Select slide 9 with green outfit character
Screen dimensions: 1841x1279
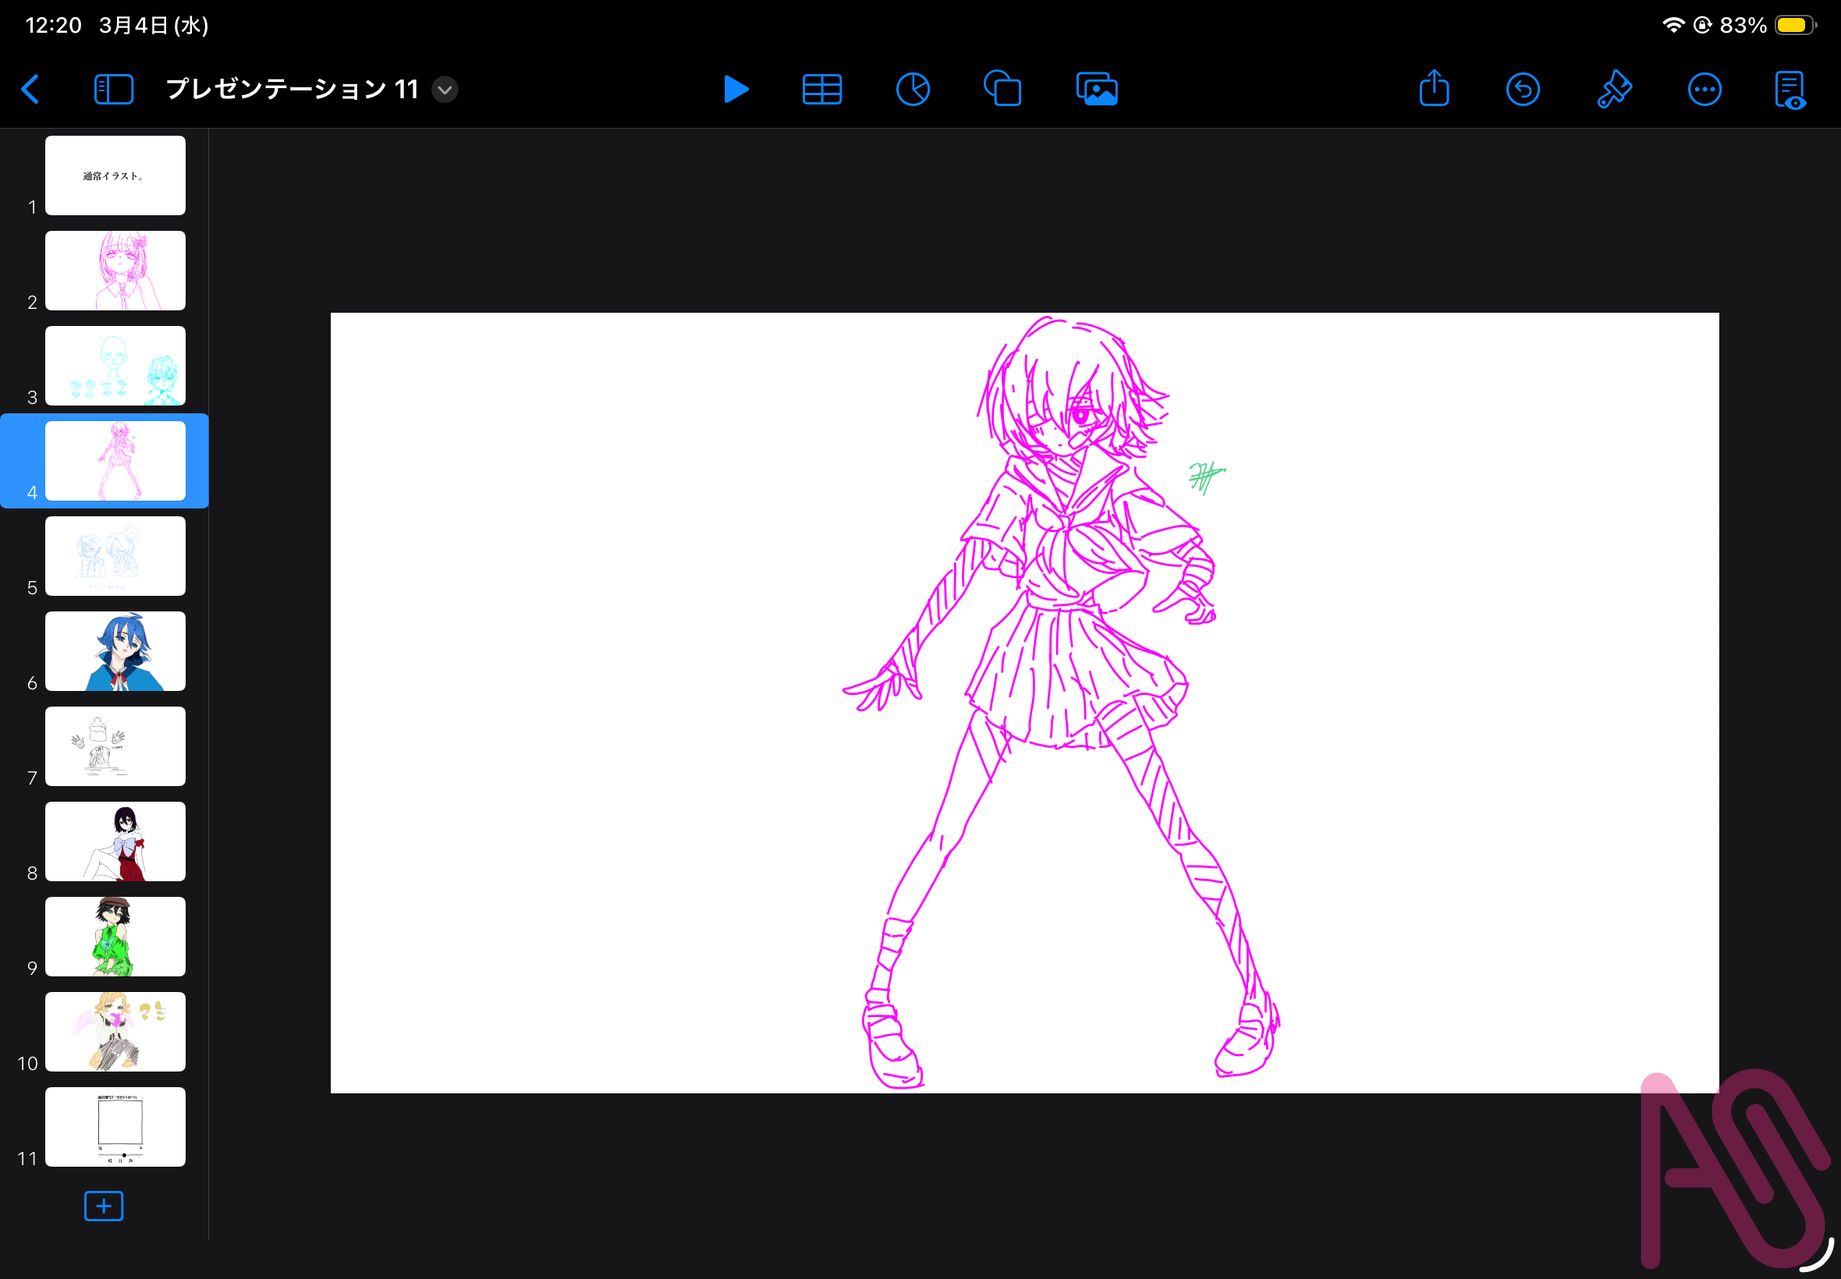(115, 937)
